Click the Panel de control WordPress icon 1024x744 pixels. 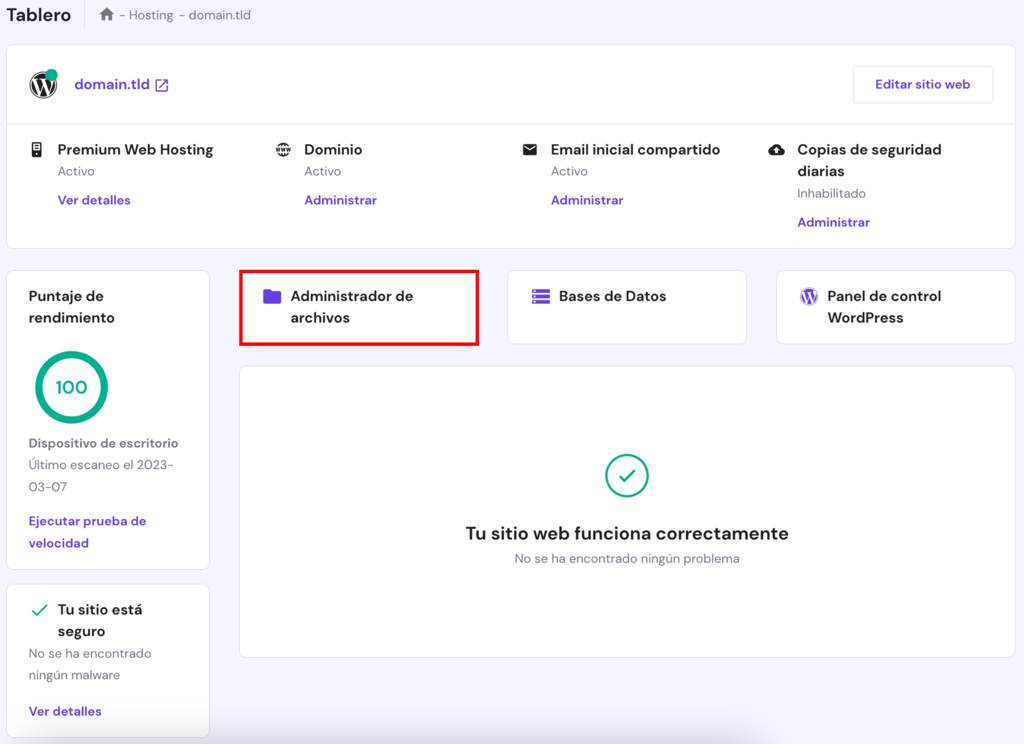(x=808, y=296)
